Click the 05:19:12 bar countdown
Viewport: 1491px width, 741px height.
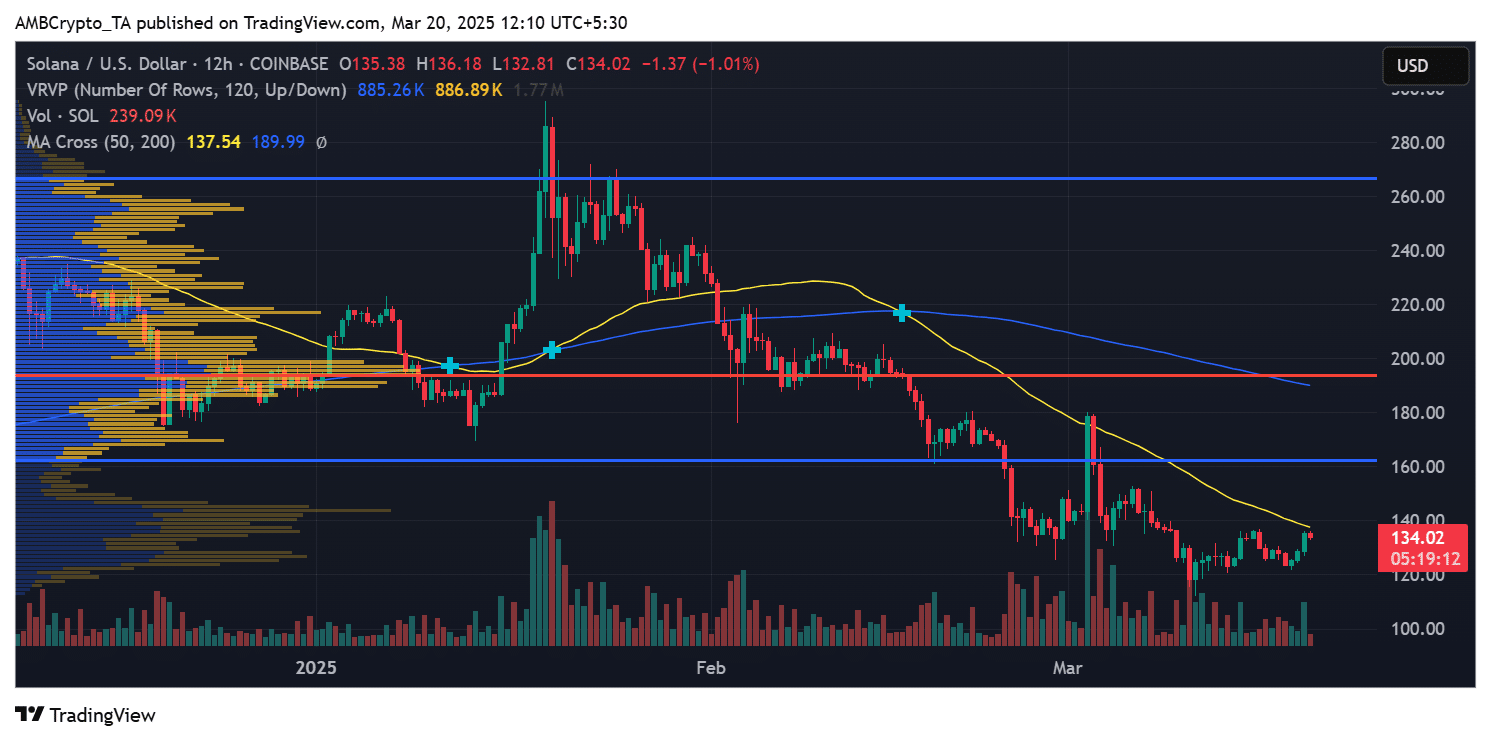pos(1425,560)
